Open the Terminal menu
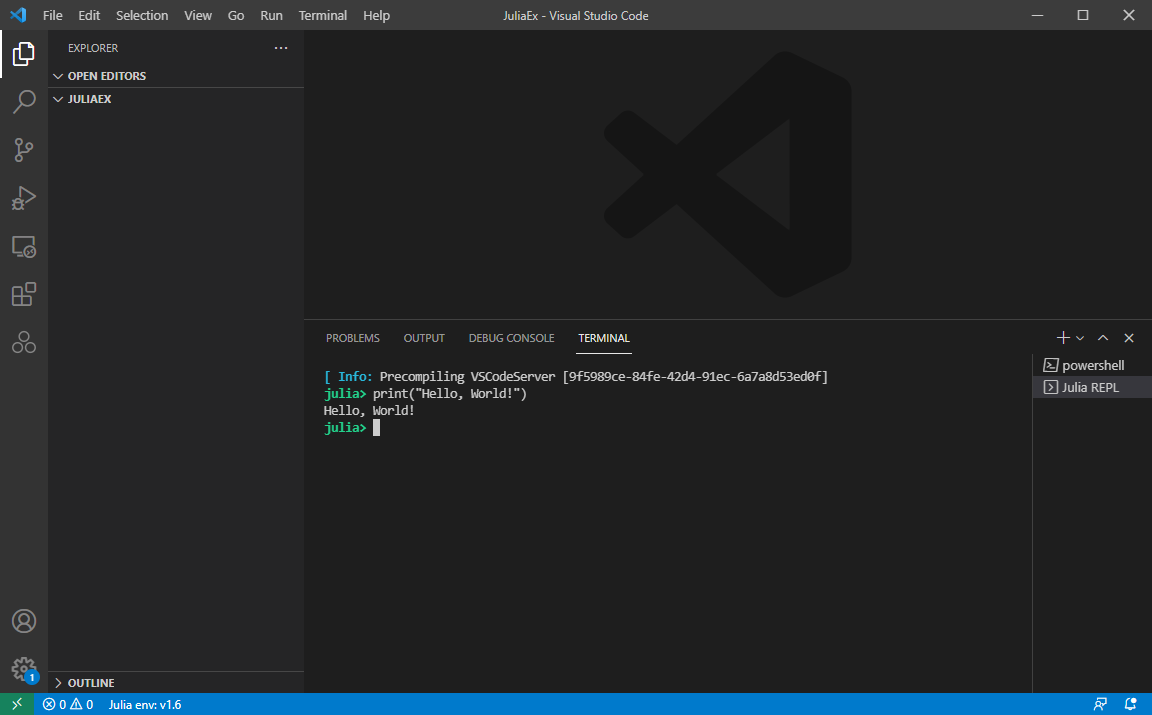The width and height of the screenshot is (1152, 715). point(323,15)
